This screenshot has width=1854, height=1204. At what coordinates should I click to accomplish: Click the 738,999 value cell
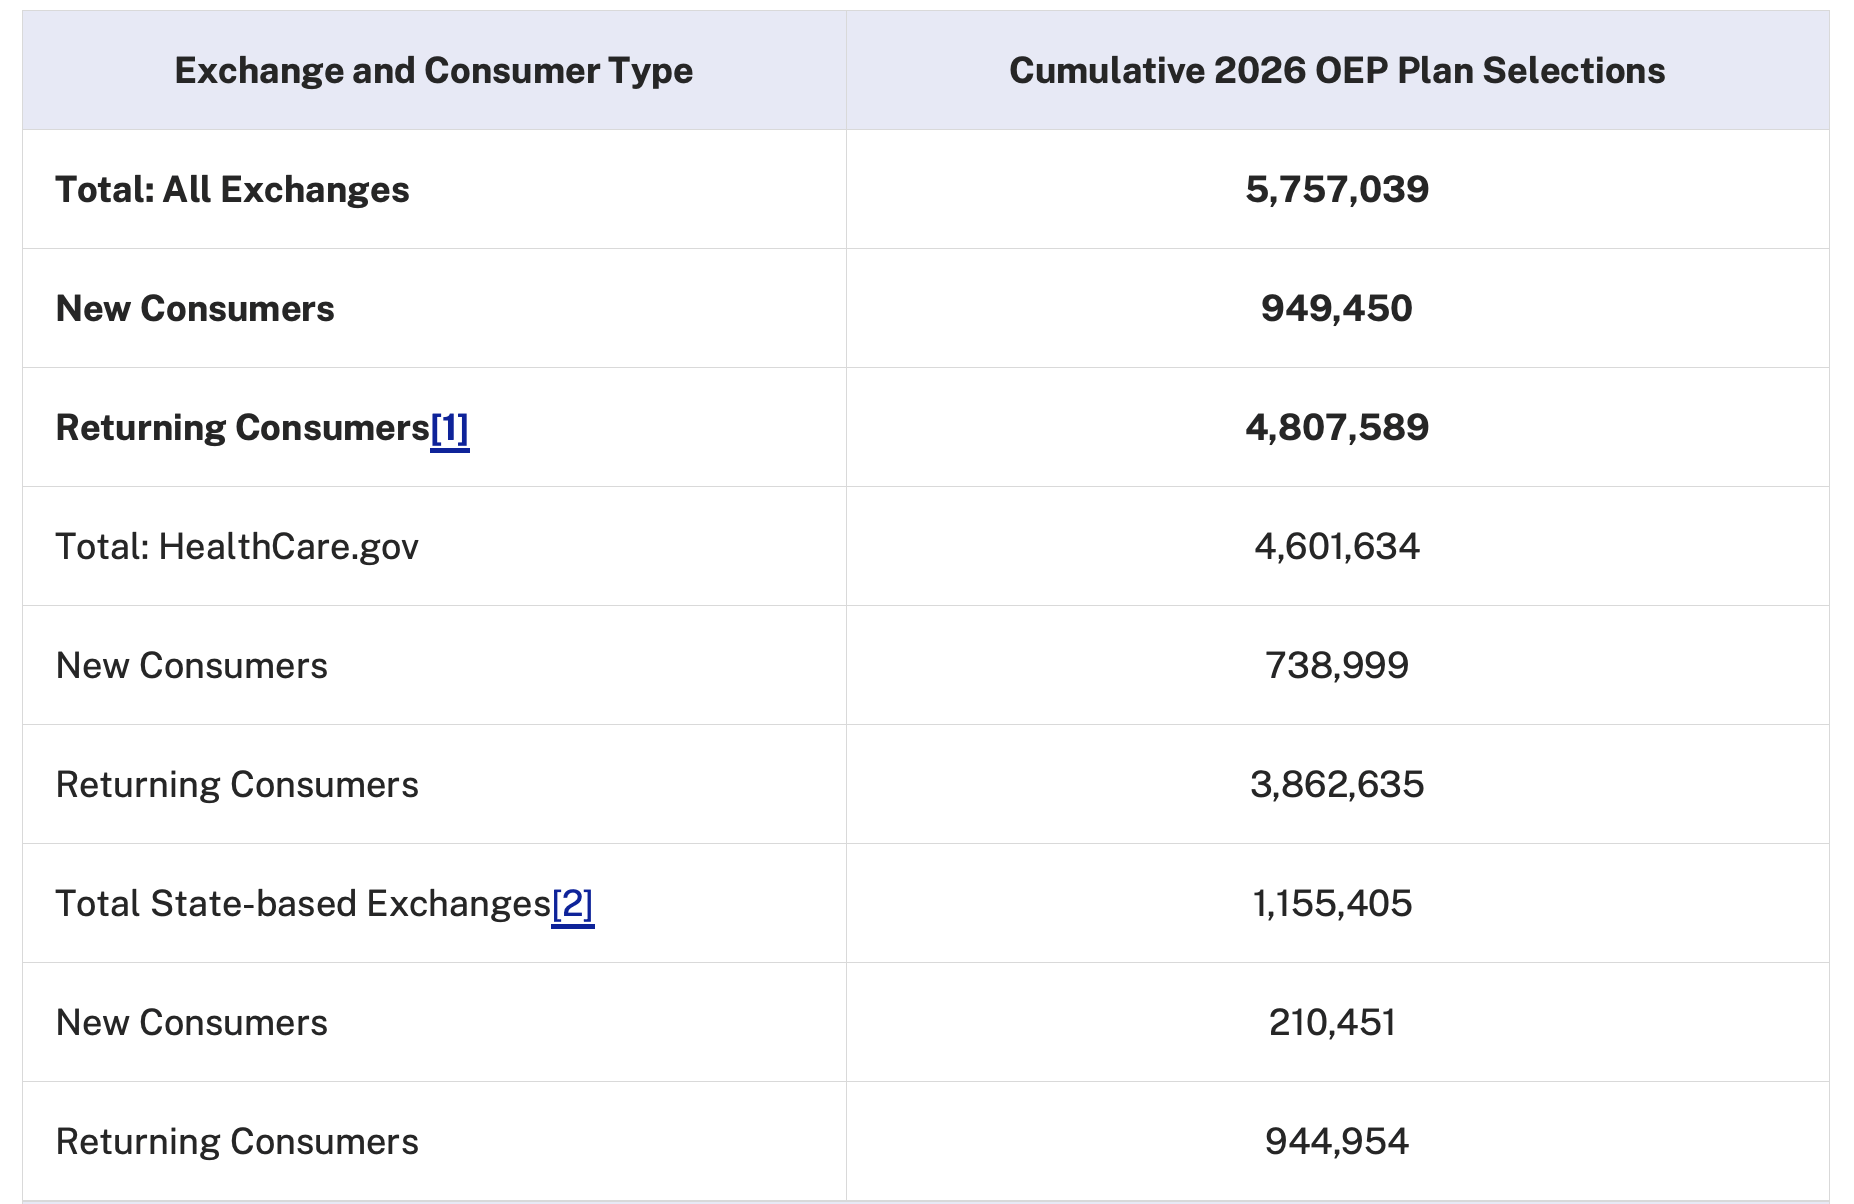coord(1337,666)
